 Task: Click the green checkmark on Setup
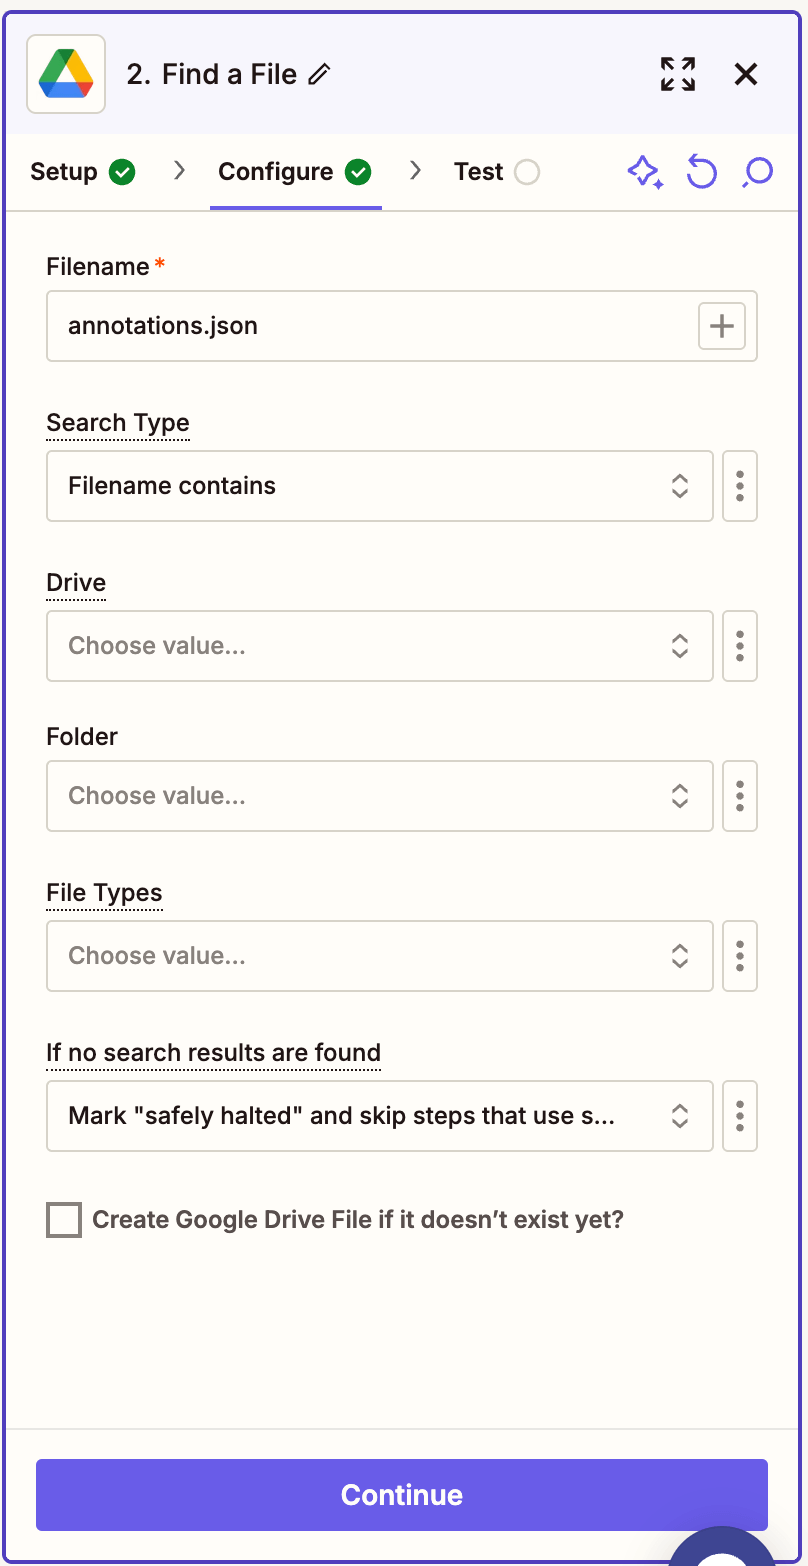coord(121,172)
